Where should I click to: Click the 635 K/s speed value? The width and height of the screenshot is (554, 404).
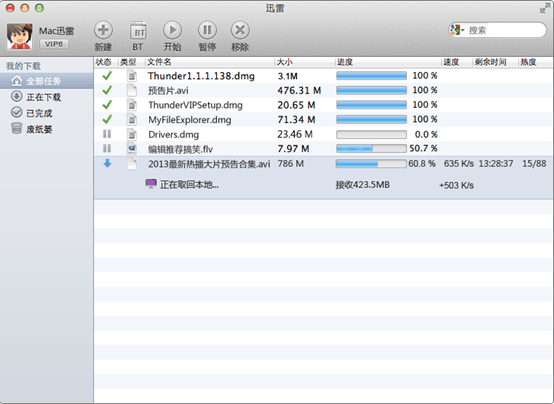click(x=459, y=164)
